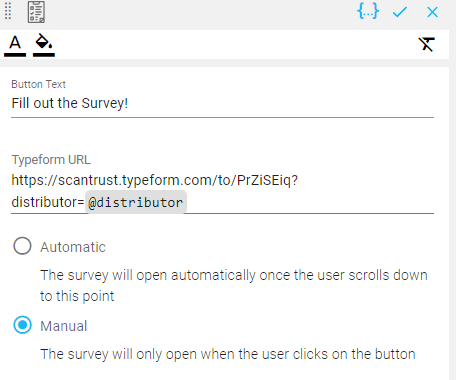Open the curly braces variable inserter
Screen dimensions: 458x380
point(368,11)
